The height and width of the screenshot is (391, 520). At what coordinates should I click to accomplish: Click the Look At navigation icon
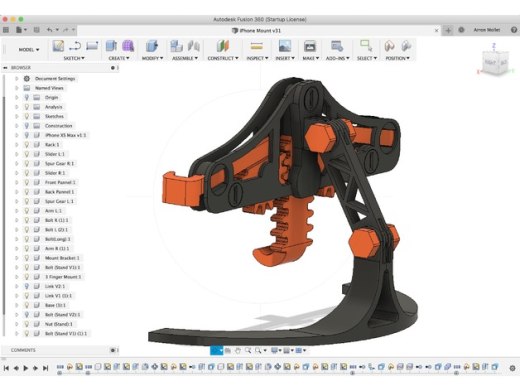[228, 350]
